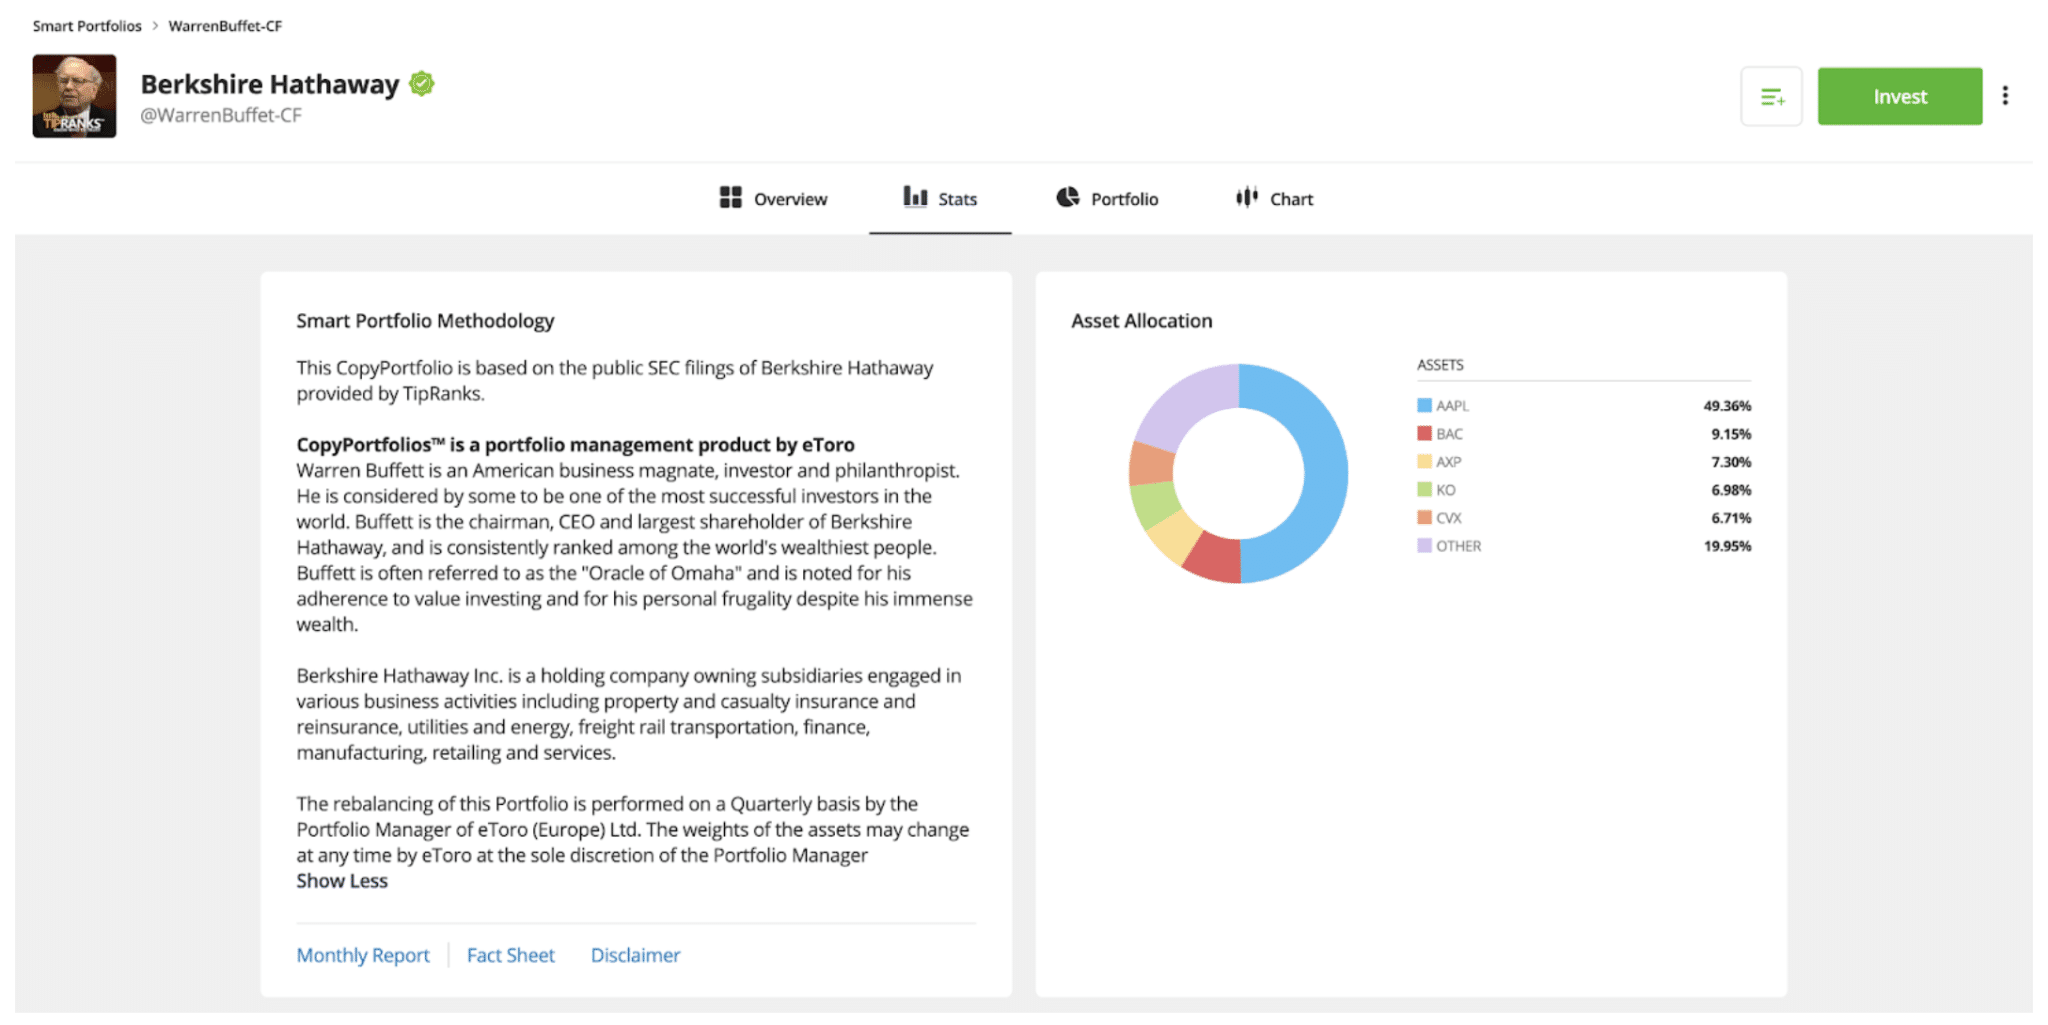Viewport: 2048px width, 1025px height.
Task: Open the Fact Sheet link
Action: 510,955
